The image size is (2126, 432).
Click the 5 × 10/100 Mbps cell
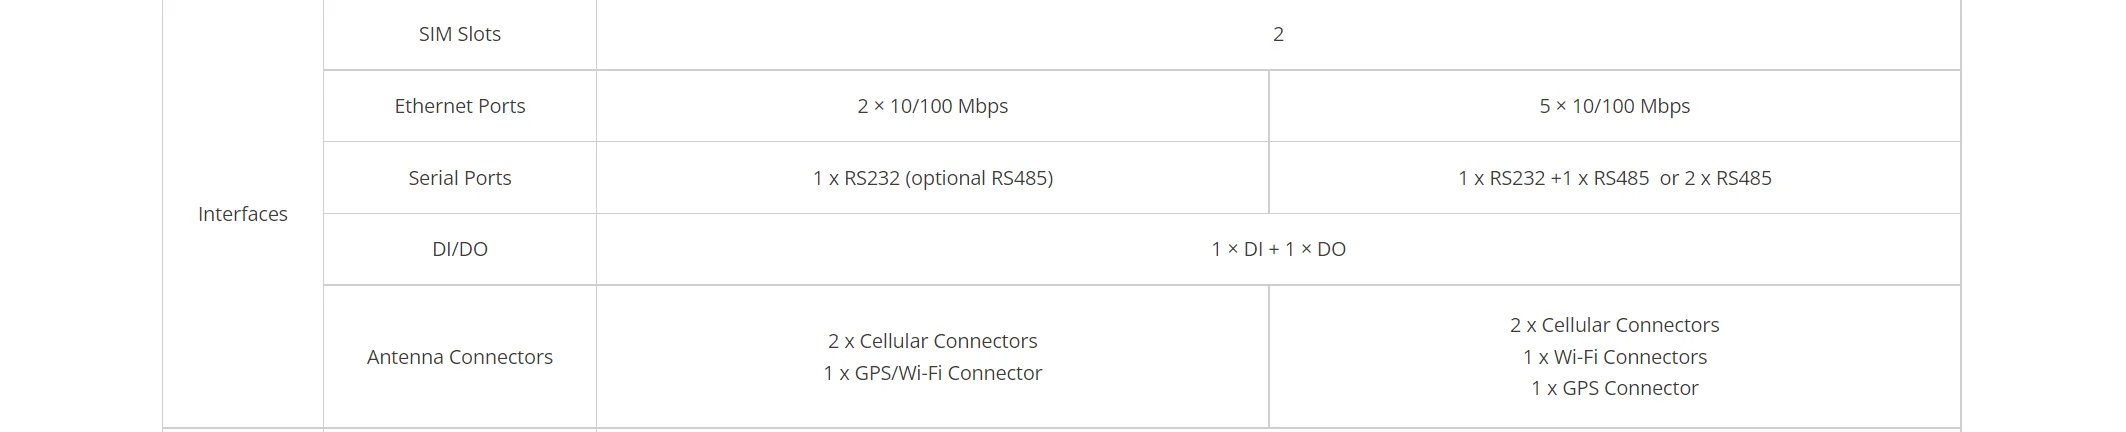click(1614, 106)
